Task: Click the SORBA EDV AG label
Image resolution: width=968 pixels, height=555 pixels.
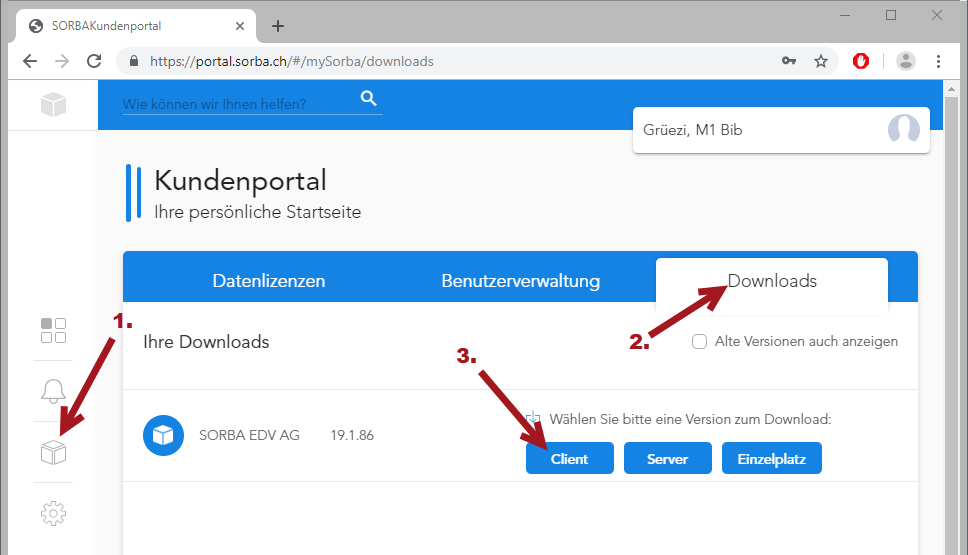Action: coord(249,435)
